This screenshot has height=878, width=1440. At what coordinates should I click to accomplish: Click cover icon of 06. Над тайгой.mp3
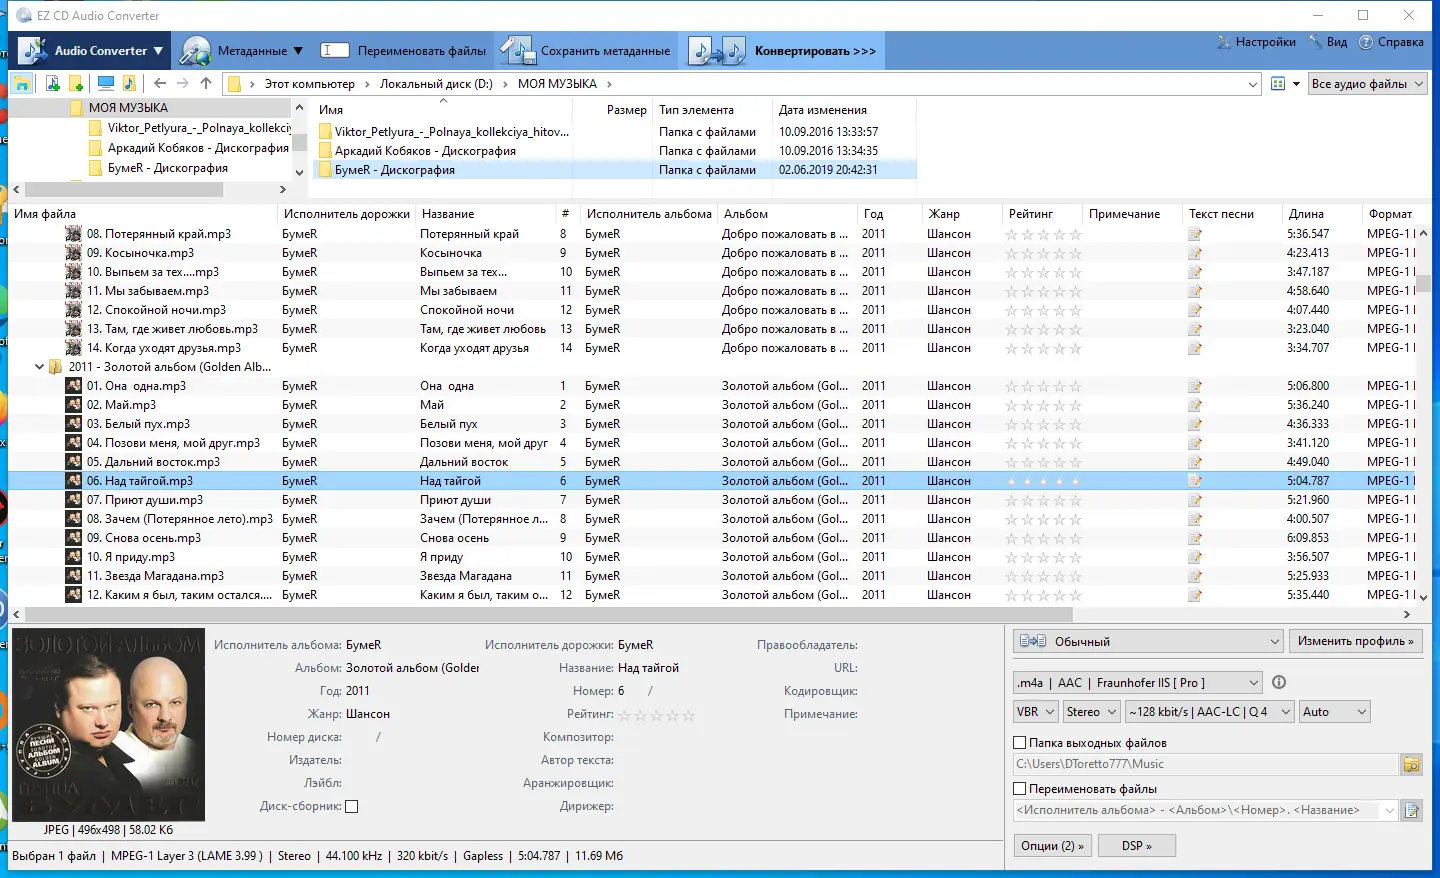[x=73, y=481]
